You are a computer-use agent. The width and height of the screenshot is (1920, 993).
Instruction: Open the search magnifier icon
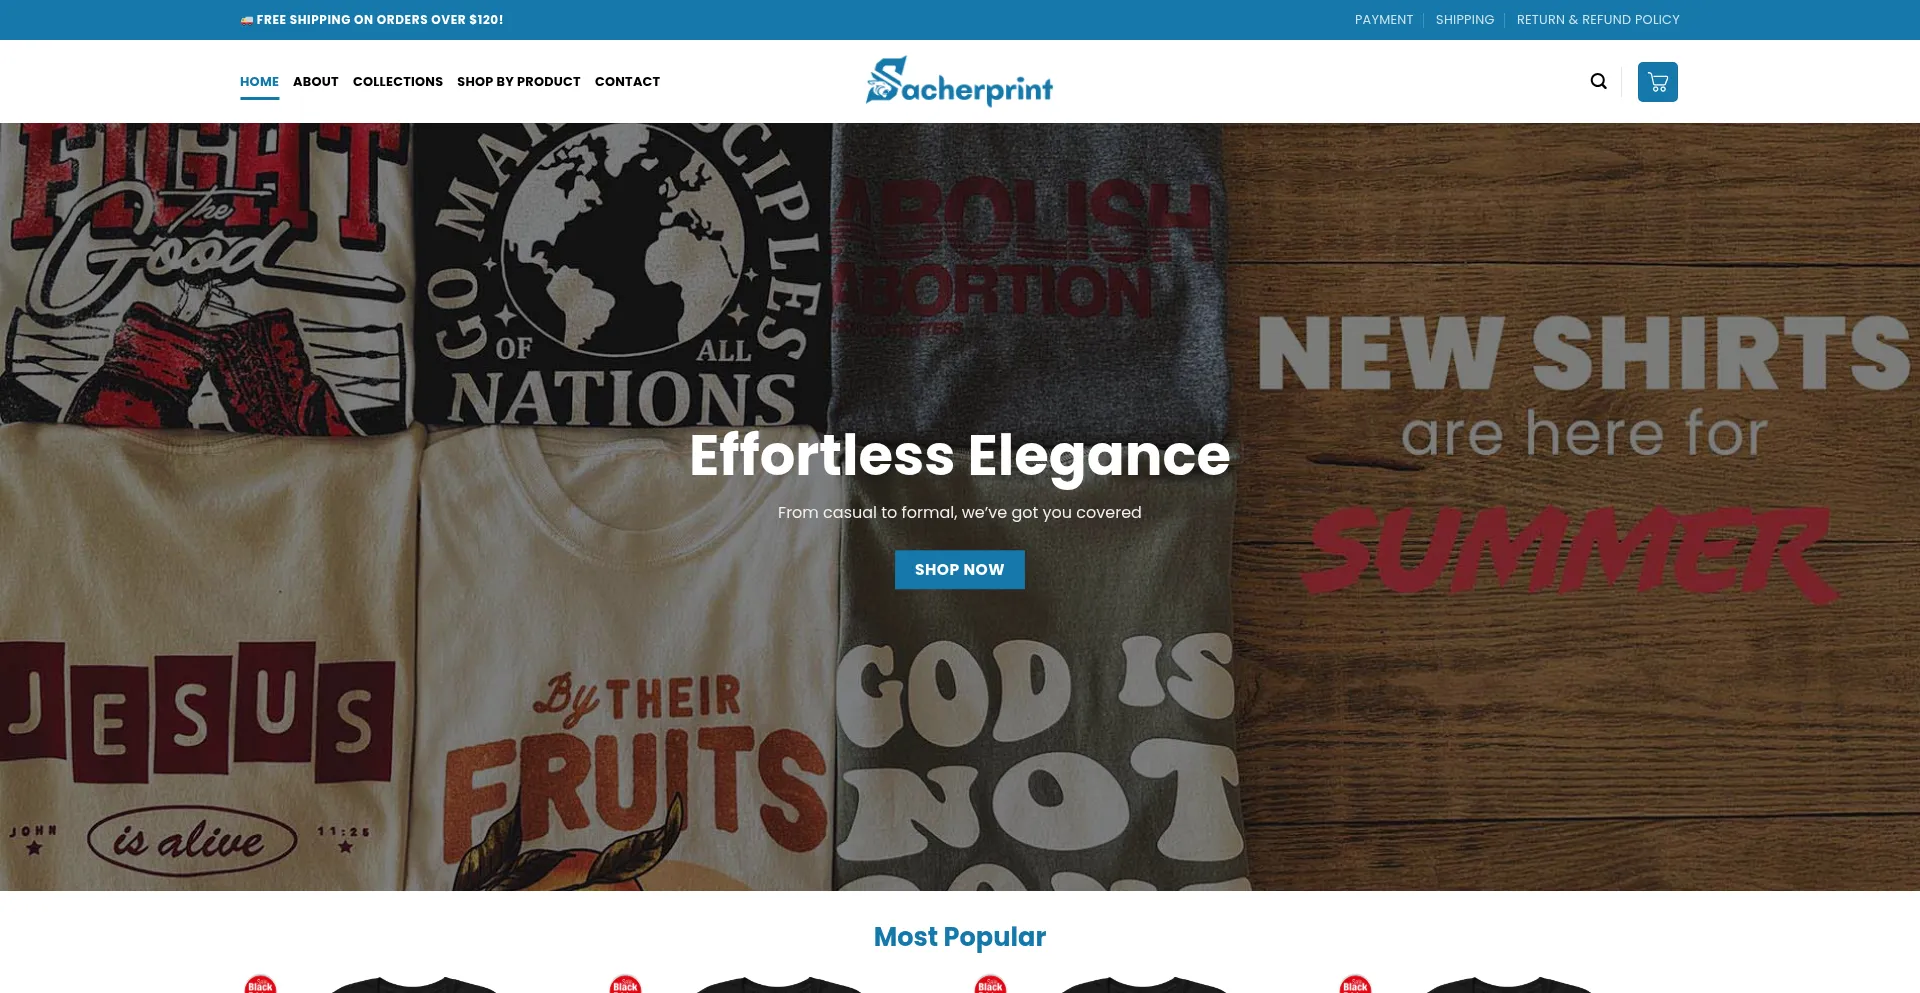pyautogui.click(x=1598, y=81)
